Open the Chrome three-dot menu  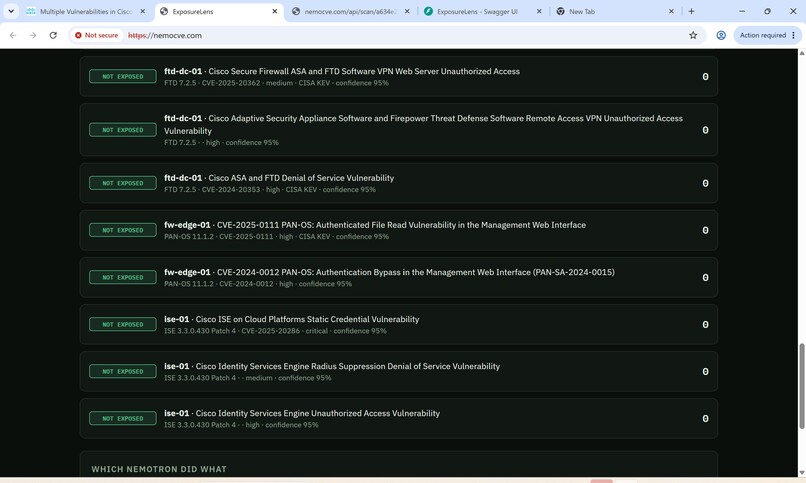tap(794, 35)
